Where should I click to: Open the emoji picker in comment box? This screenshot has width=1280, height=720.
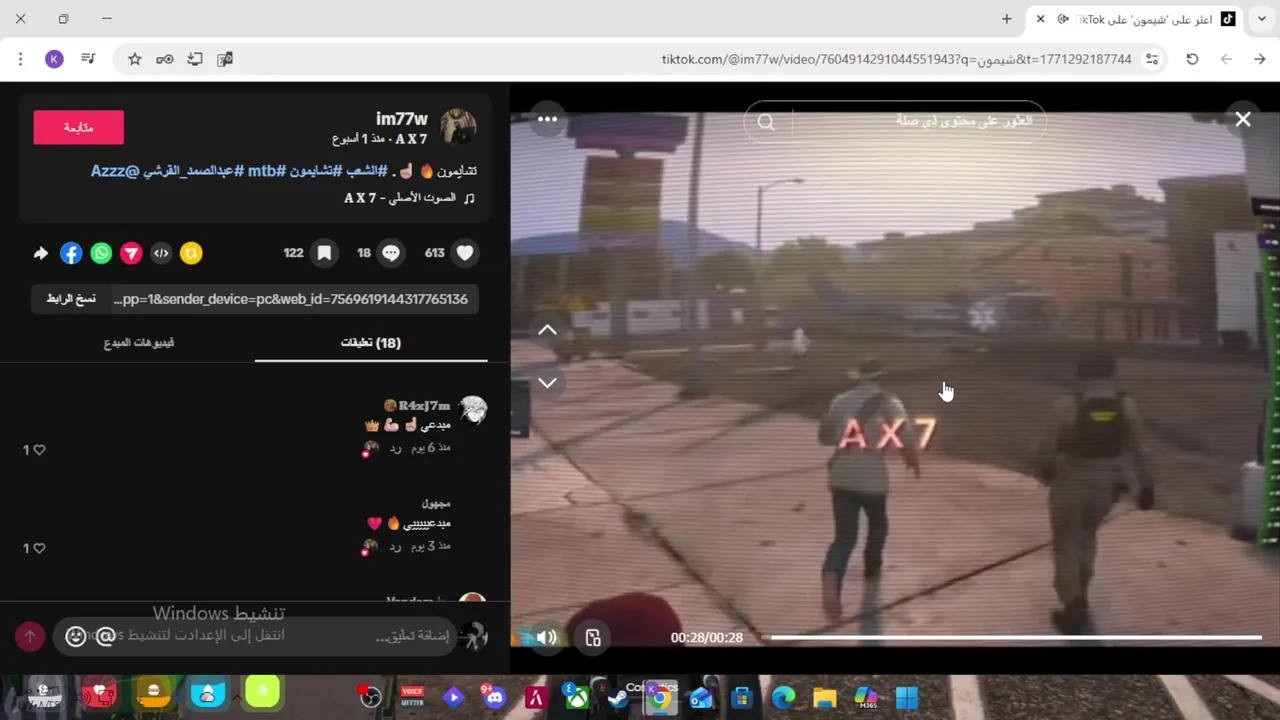click(x=76, y=636)
